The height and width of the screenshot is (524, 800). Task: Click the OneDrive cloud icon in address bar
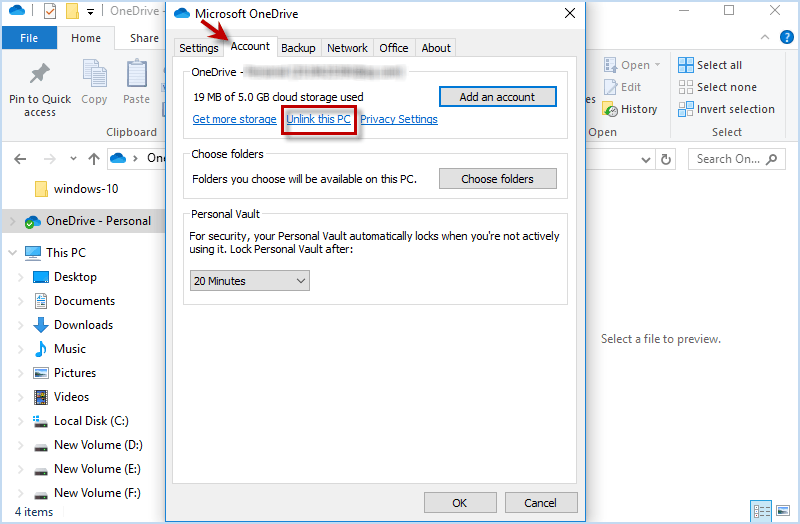[117, 158]
